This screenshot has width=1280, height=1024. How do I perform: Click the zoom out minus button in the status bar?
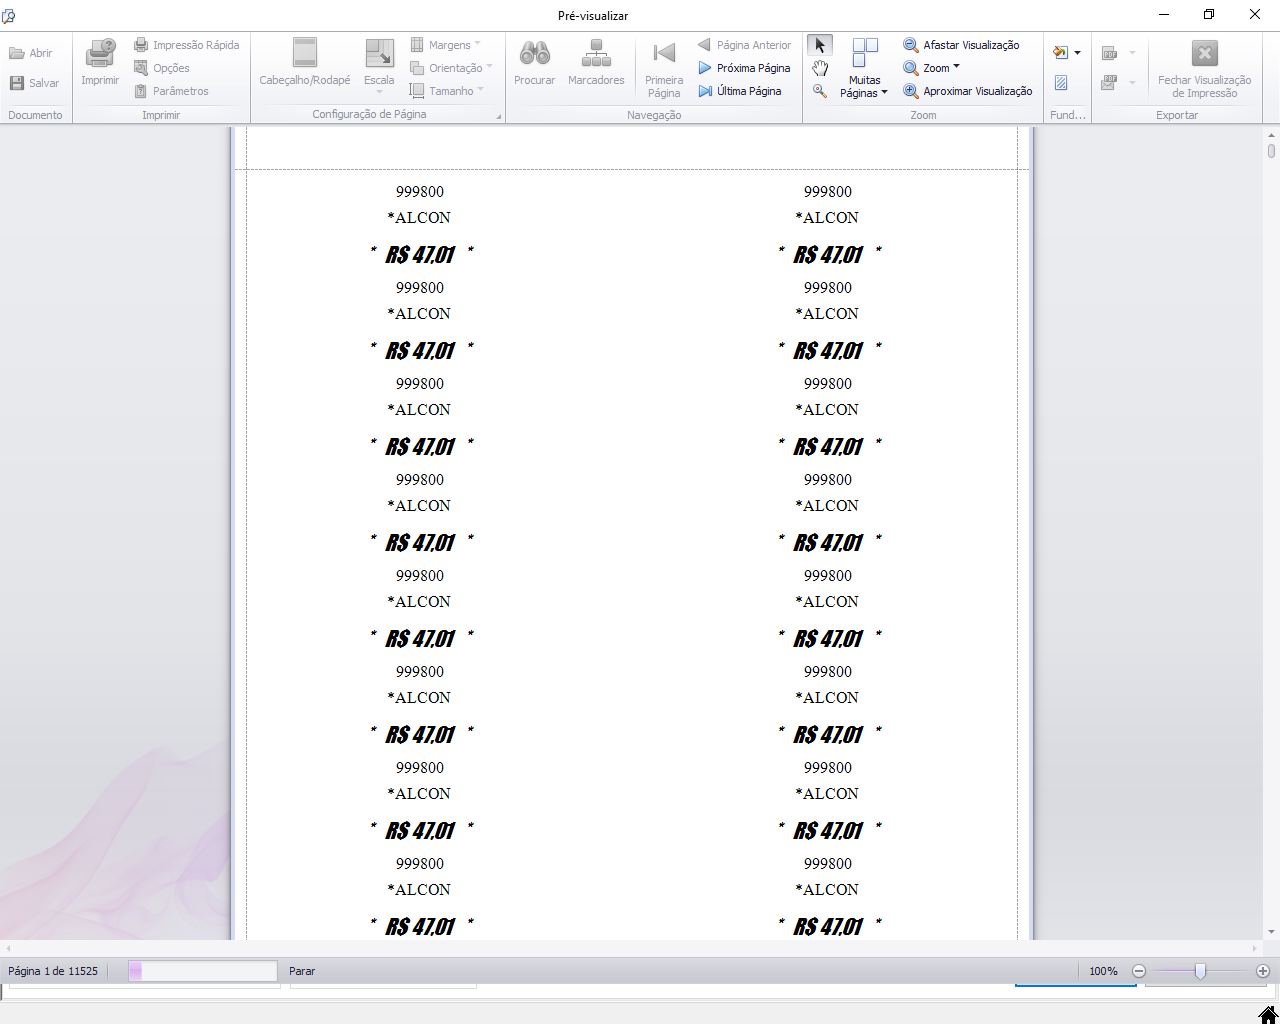click(x=1139, y=971)
